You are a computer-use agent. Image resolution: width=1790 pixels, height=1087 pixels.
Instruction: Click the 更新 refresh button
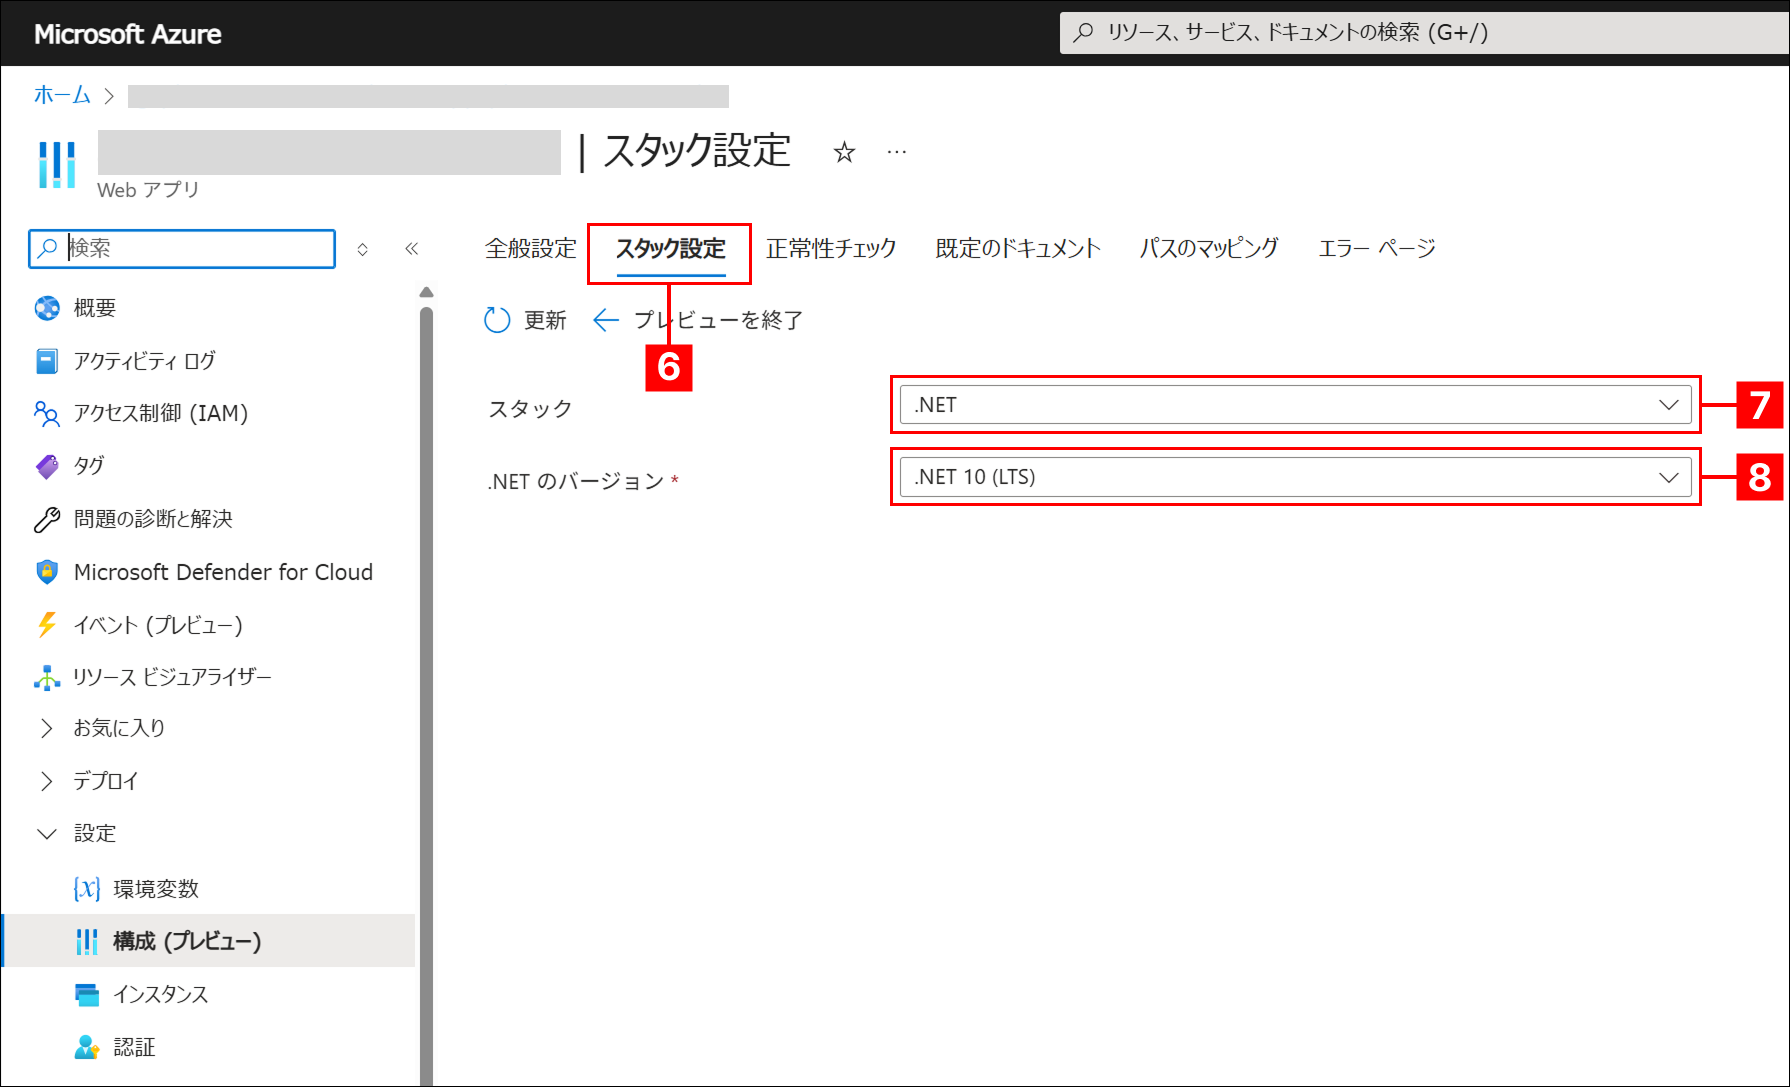tap(526, 320)
